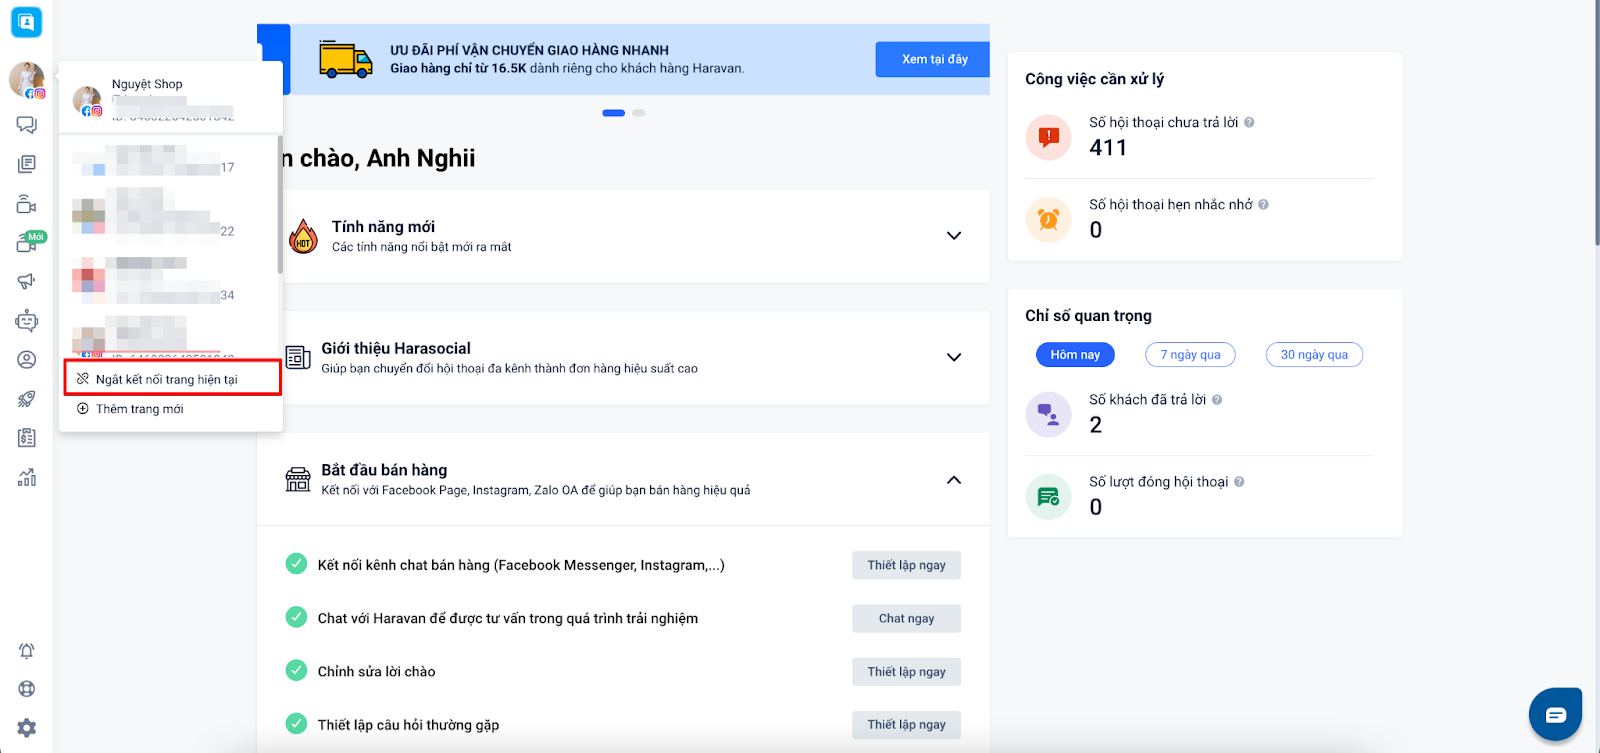Click the help icon beside 'Số lượt đóng hội thoại'

click(1239, 481)
